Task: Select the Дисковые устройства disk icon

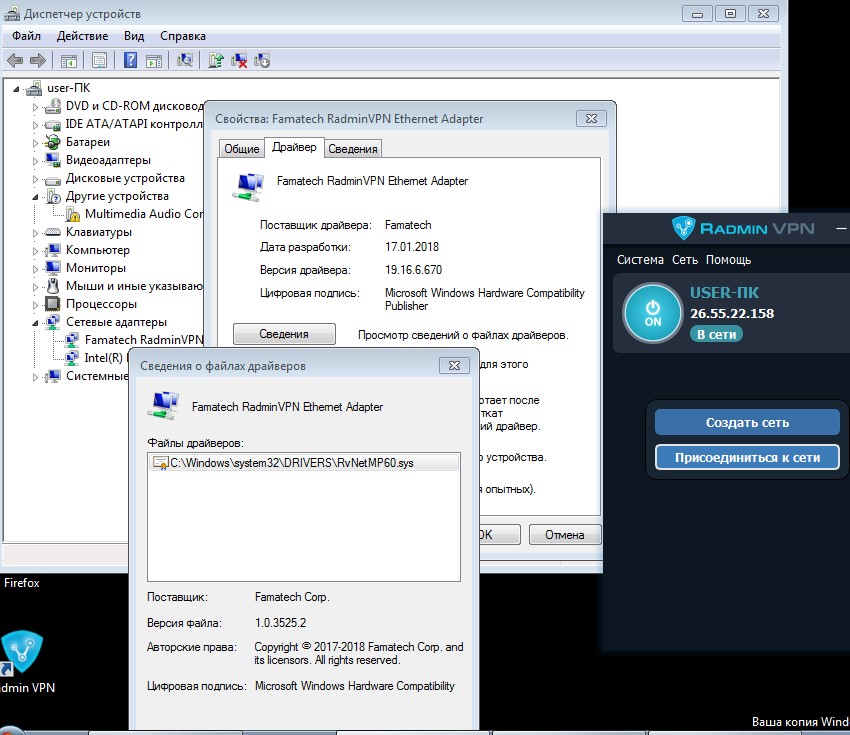Action: click(x=53, y=178)
